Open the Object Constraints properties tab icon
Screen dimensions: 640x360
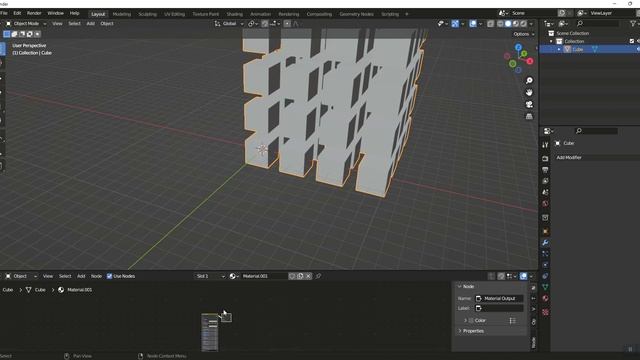[545, 276]
